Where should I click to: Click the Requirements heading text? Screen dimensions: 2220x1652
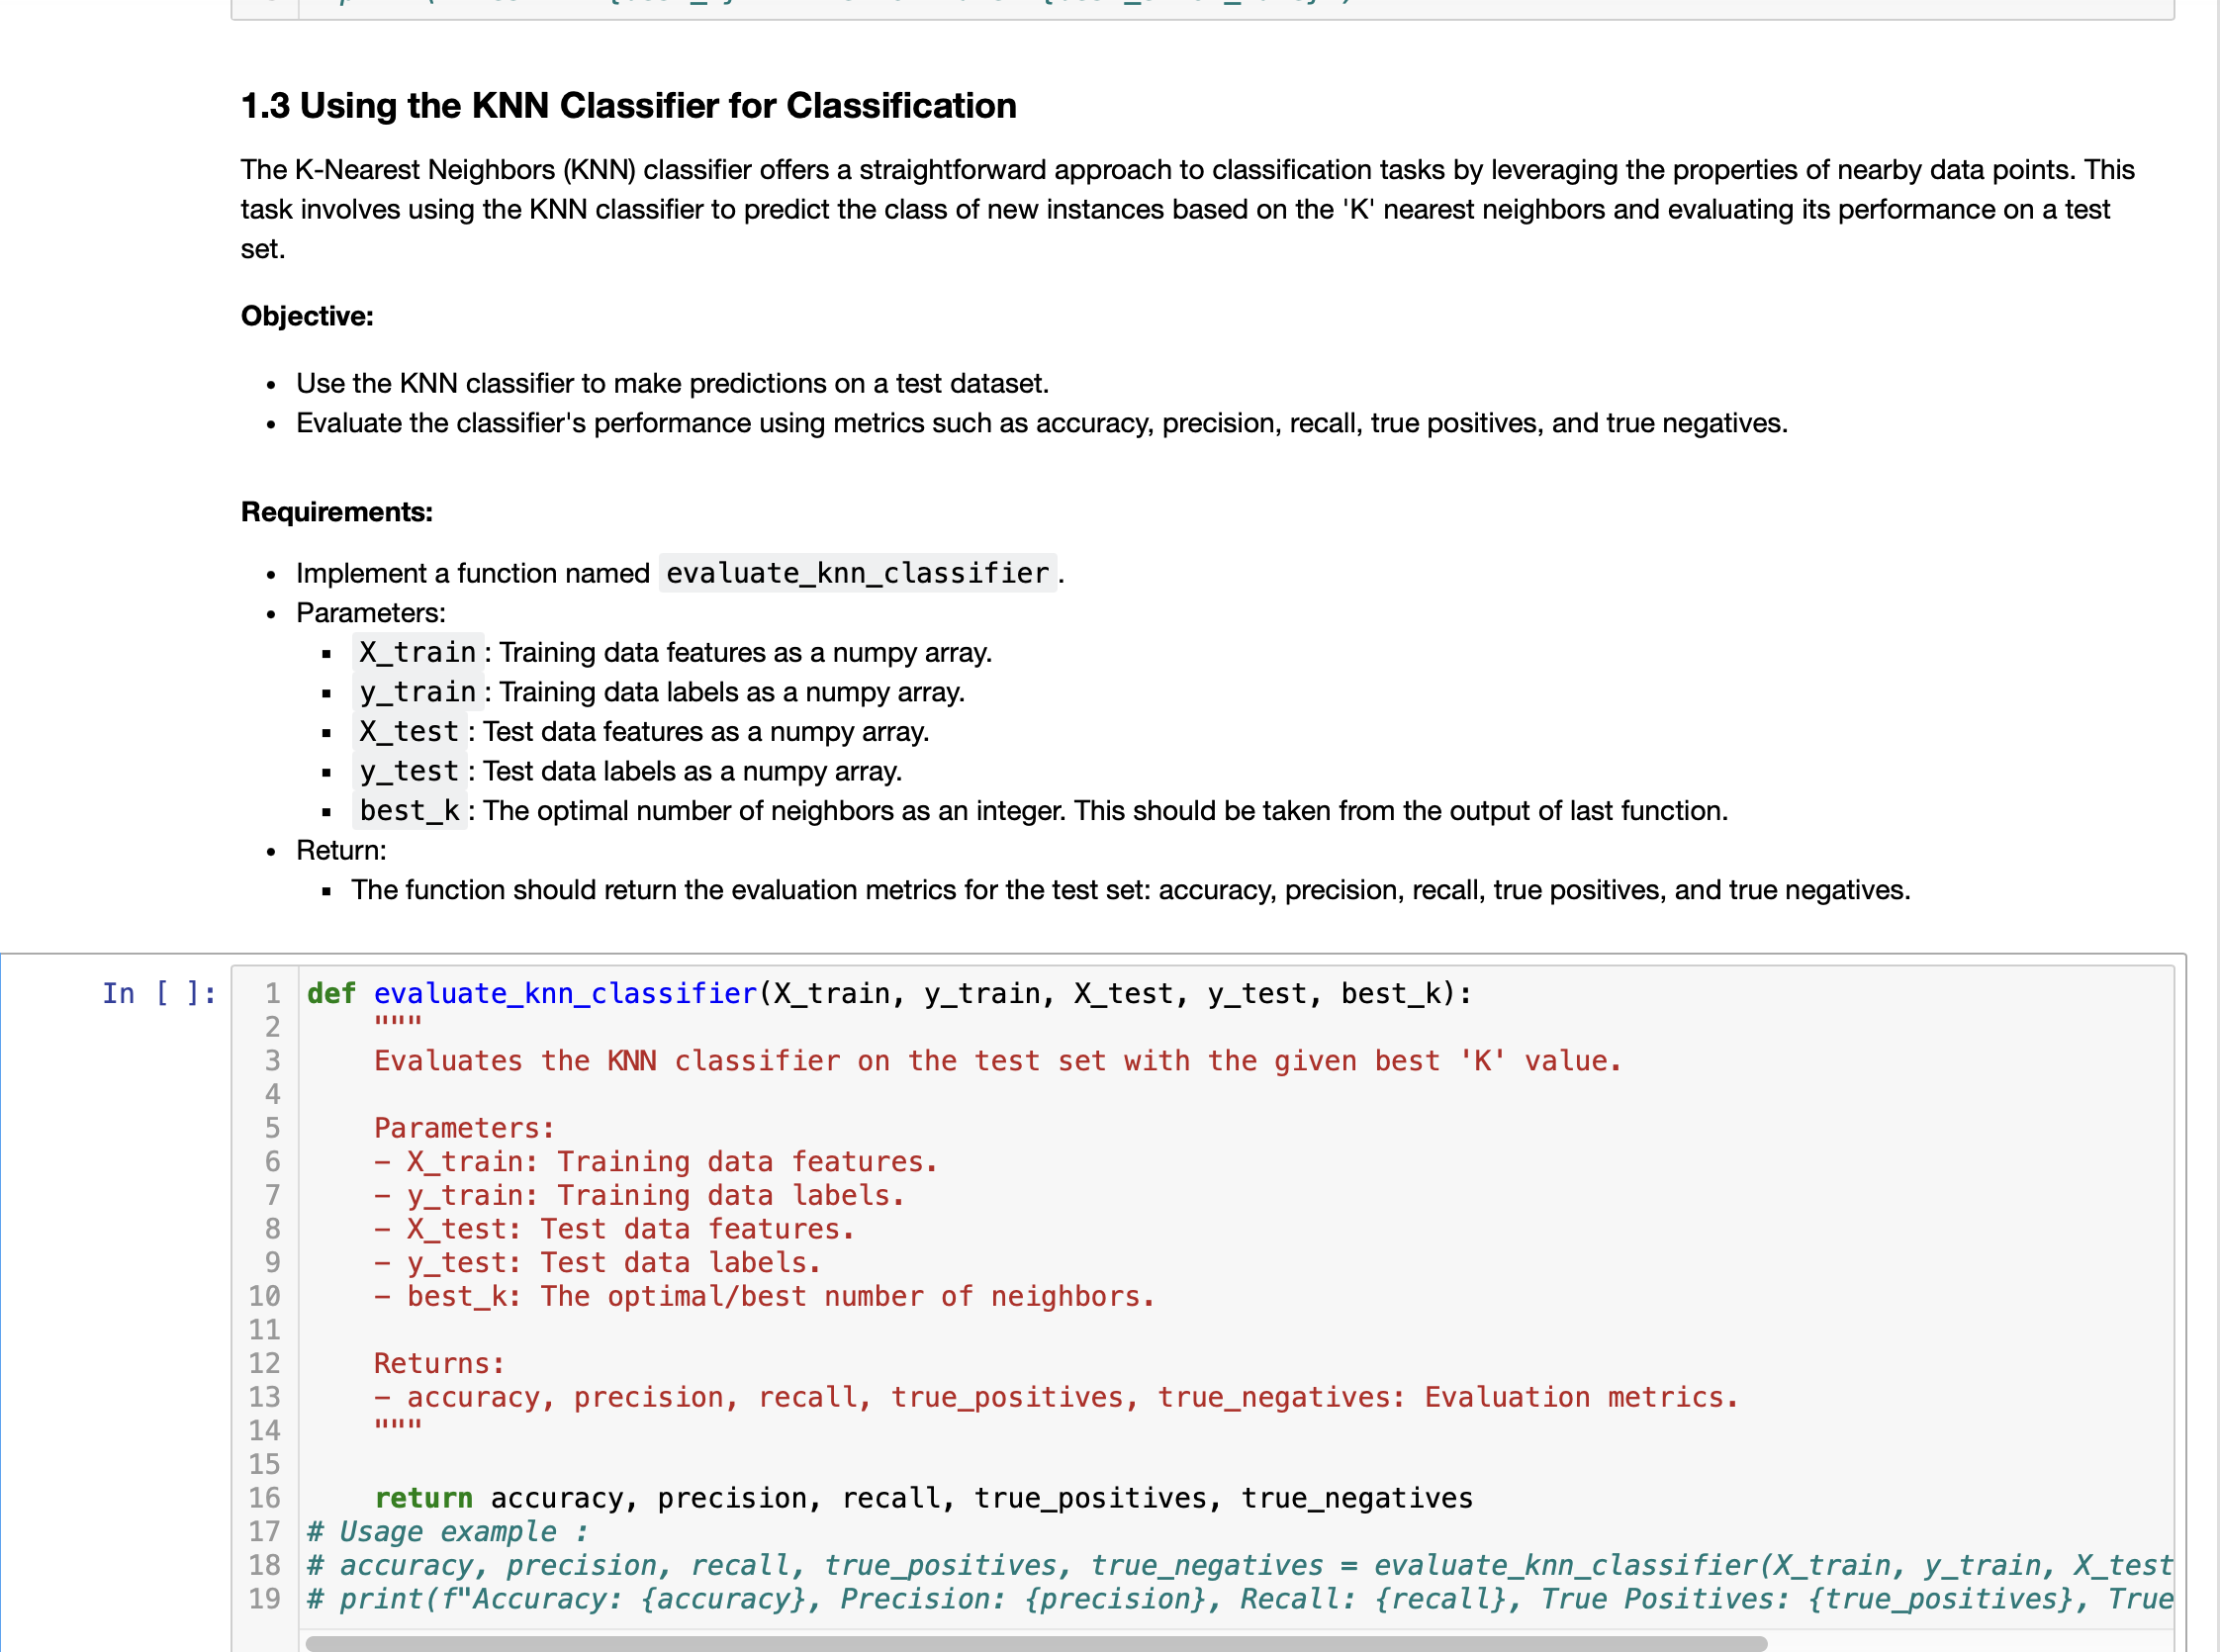pos(336,511)
